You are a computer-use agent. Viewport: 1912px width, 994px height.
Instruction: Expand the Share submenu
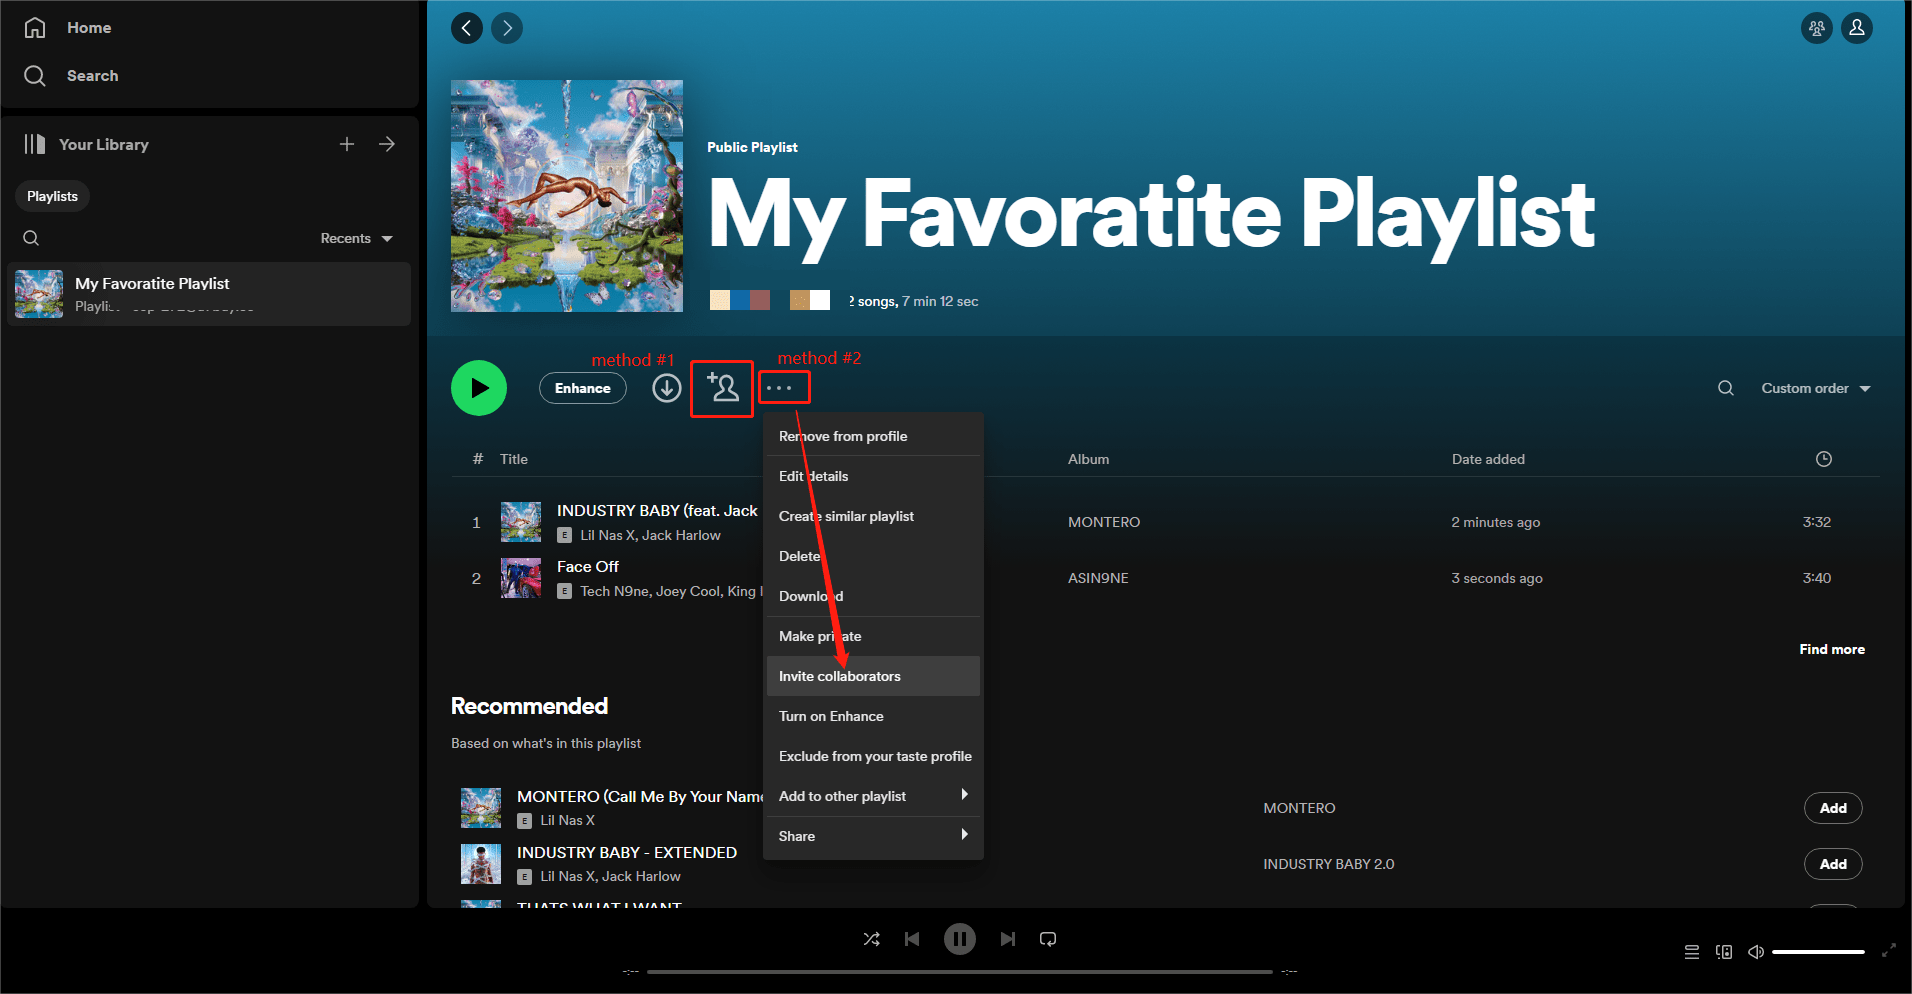(x=872, y=836)
